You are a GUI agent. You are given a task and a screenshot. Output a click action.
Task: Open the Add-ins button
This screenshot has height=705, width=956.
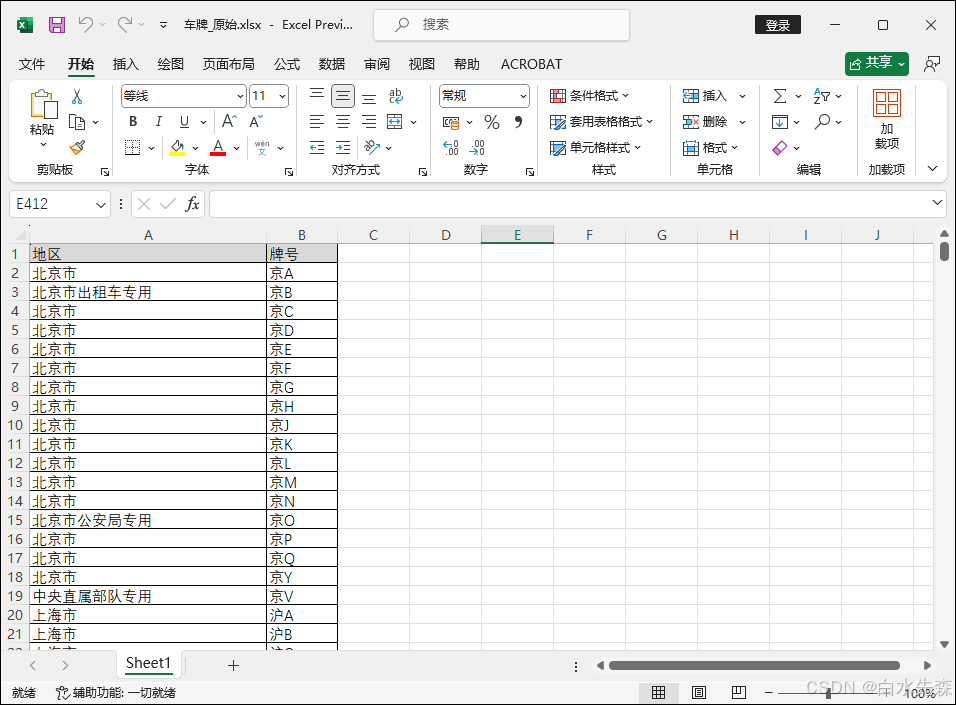tap(886, 120)
